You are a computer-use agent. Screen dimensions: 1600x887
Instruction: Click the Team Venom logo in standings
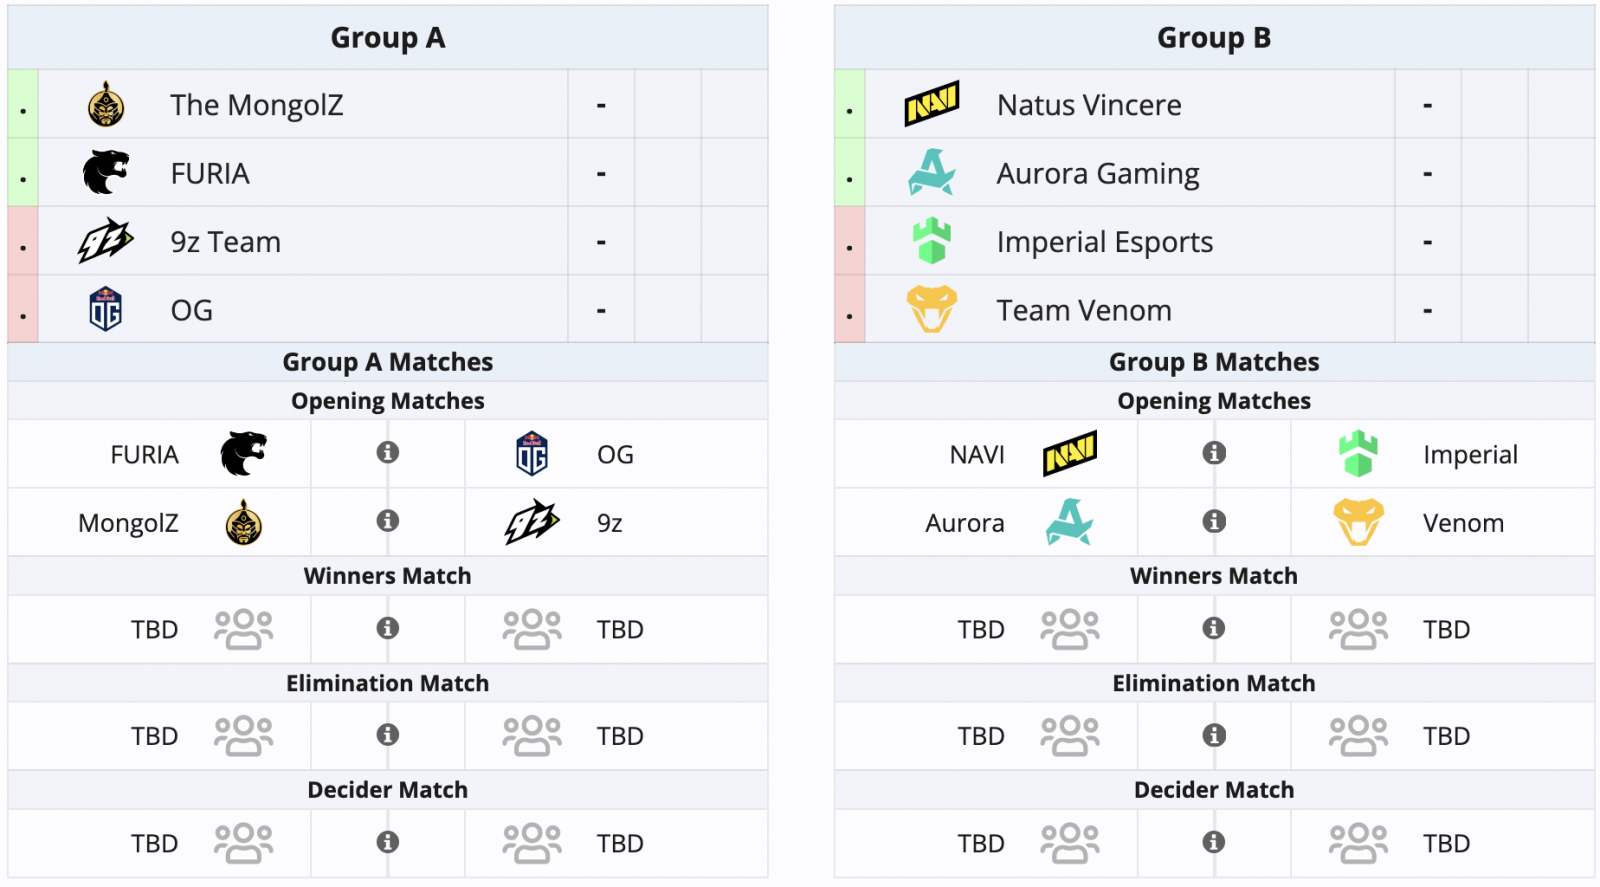931,310
